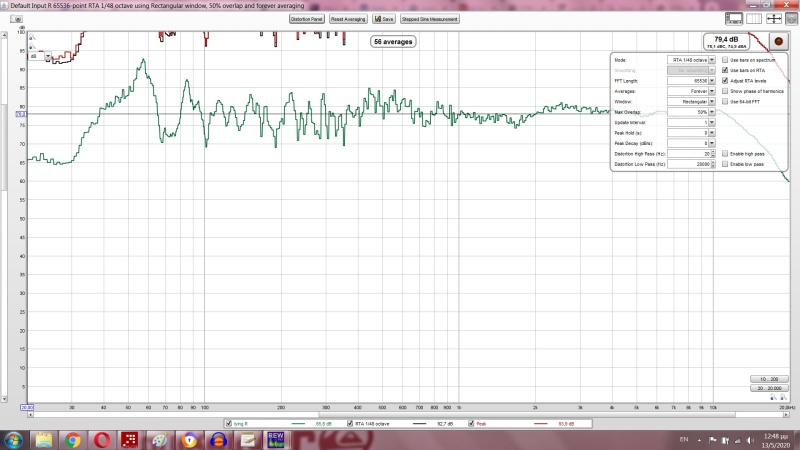Click the Save button with disk icon
The width and height of the screenshot is (800, 450).
pyautogui.click(x=383, y=19)
